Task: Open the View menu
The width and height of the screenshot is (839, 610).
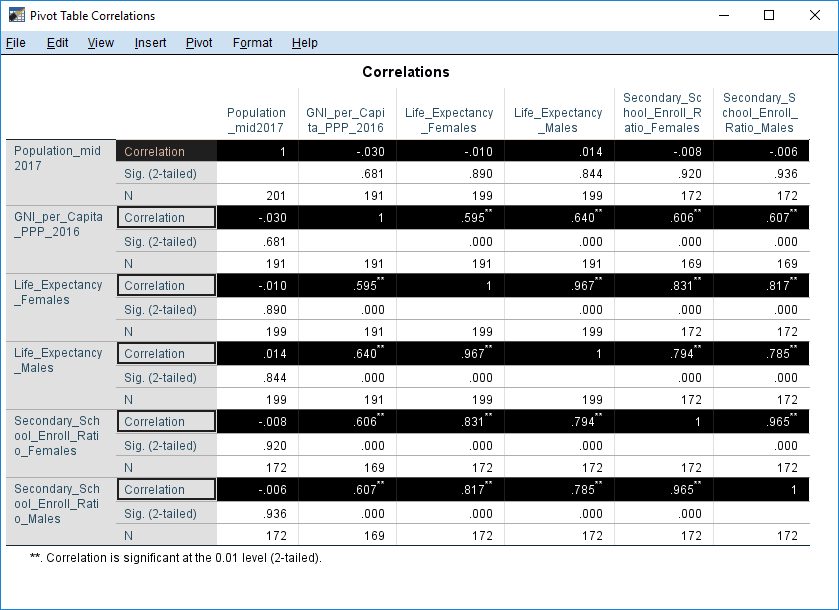Action: click(101, 43)
